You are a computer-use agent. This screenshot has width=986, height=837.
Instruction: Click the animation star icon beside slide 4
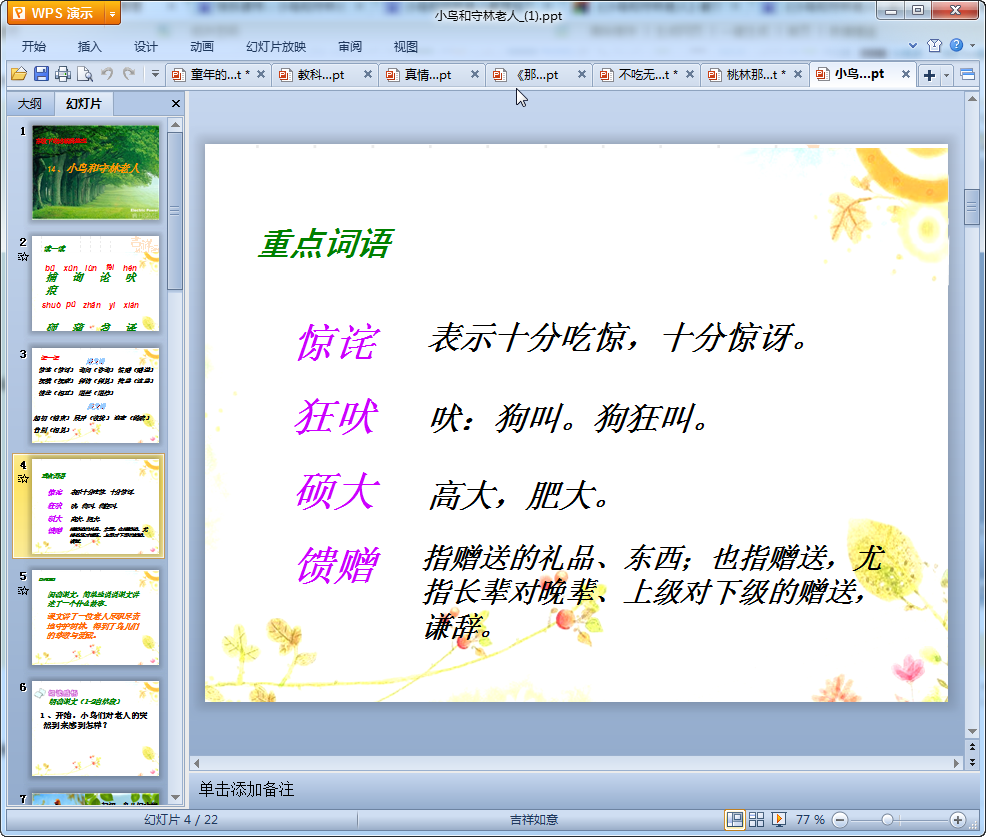pyautogui.click(x=23, y=479)
